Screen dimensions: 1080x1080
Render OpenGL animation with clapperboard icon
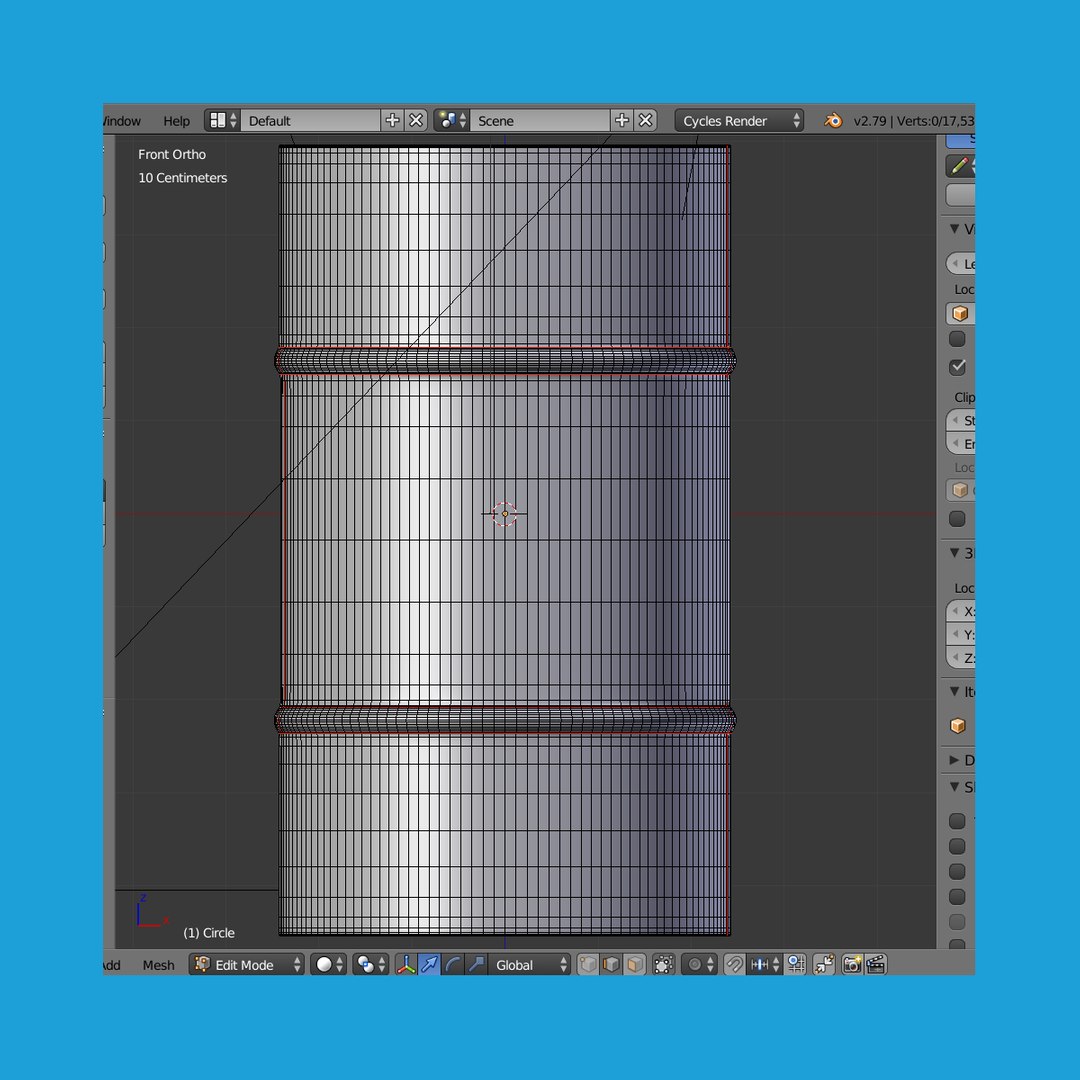pyautogui.click(x=875, y=964)
